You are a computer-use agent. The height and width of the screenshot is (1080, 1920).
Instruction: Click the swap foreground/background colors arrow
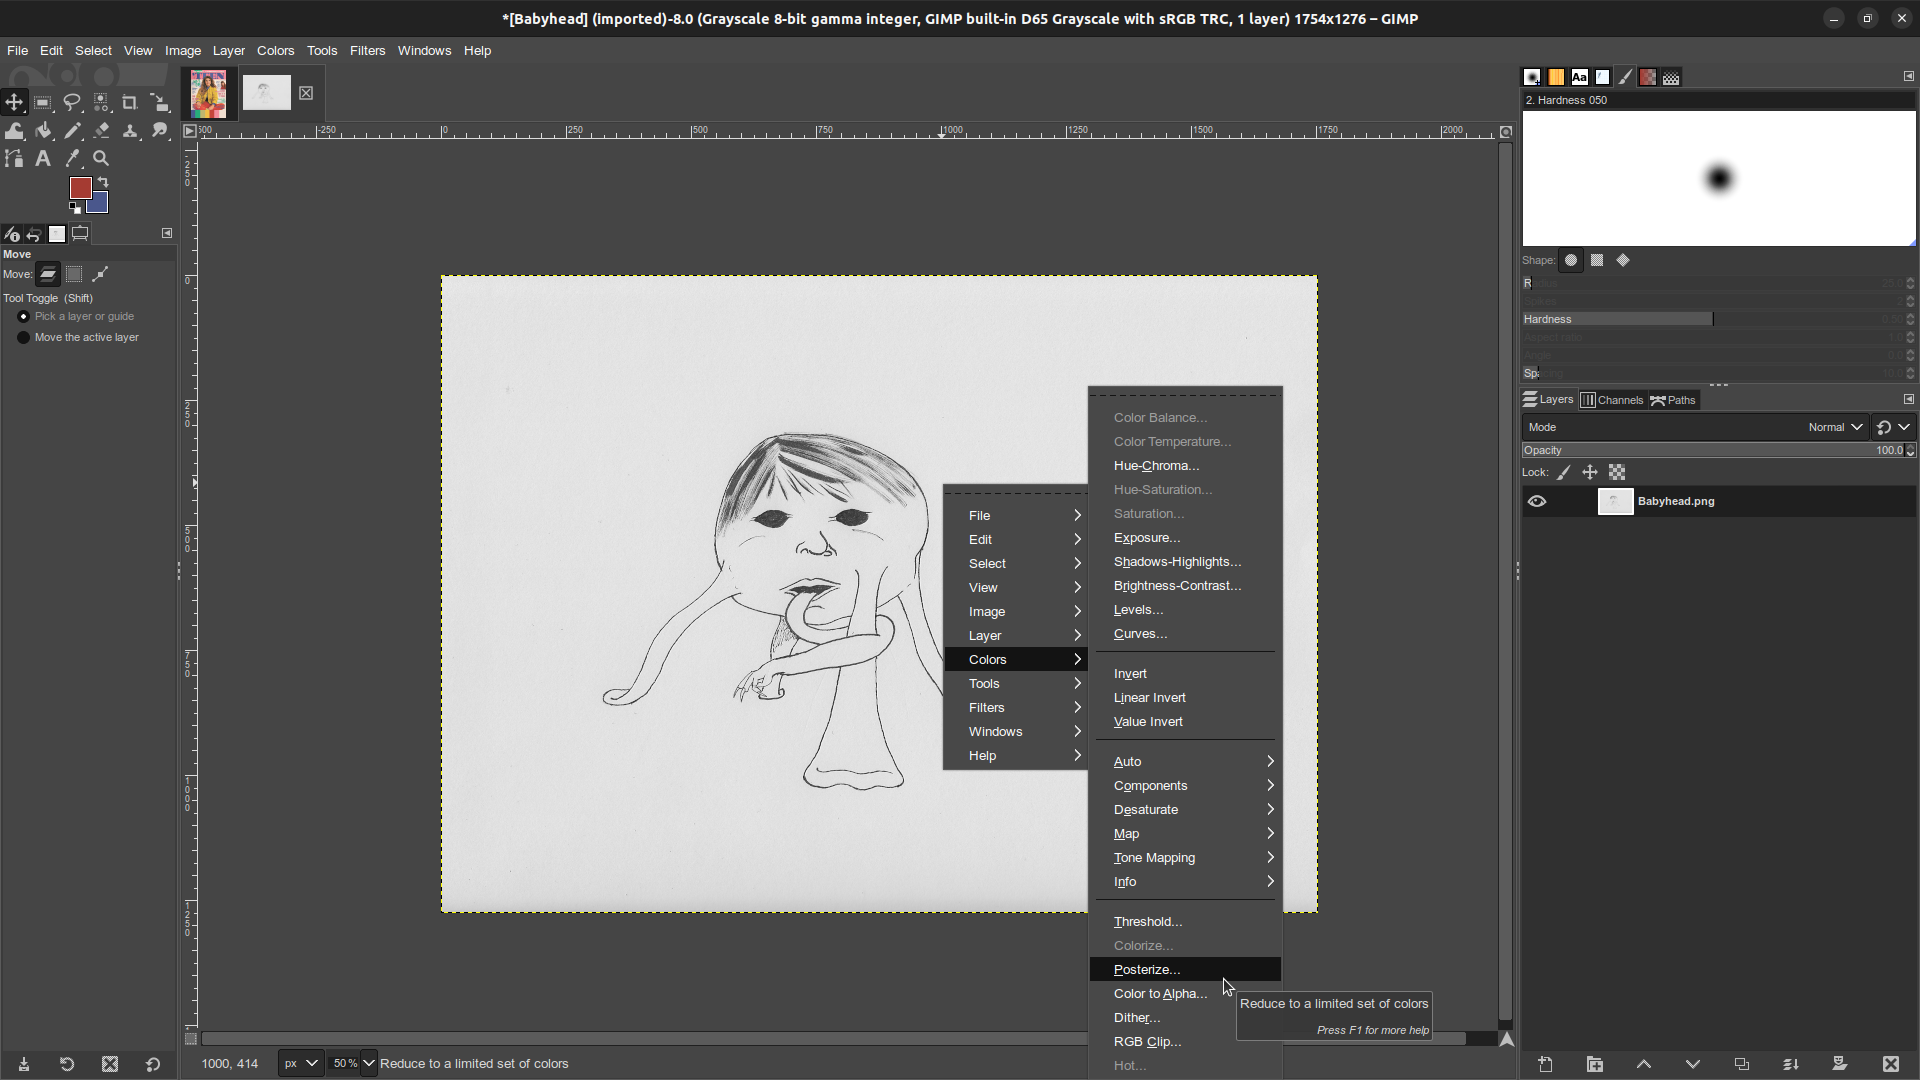[x=104, y=183]
